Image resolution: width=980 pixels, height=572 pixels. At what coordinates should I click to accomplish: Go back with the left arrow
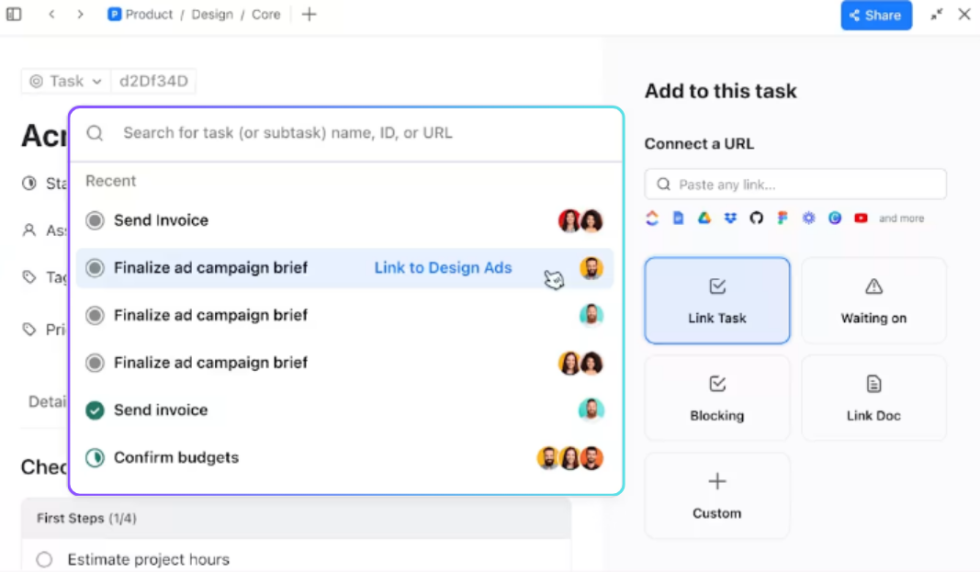(52, 14)
